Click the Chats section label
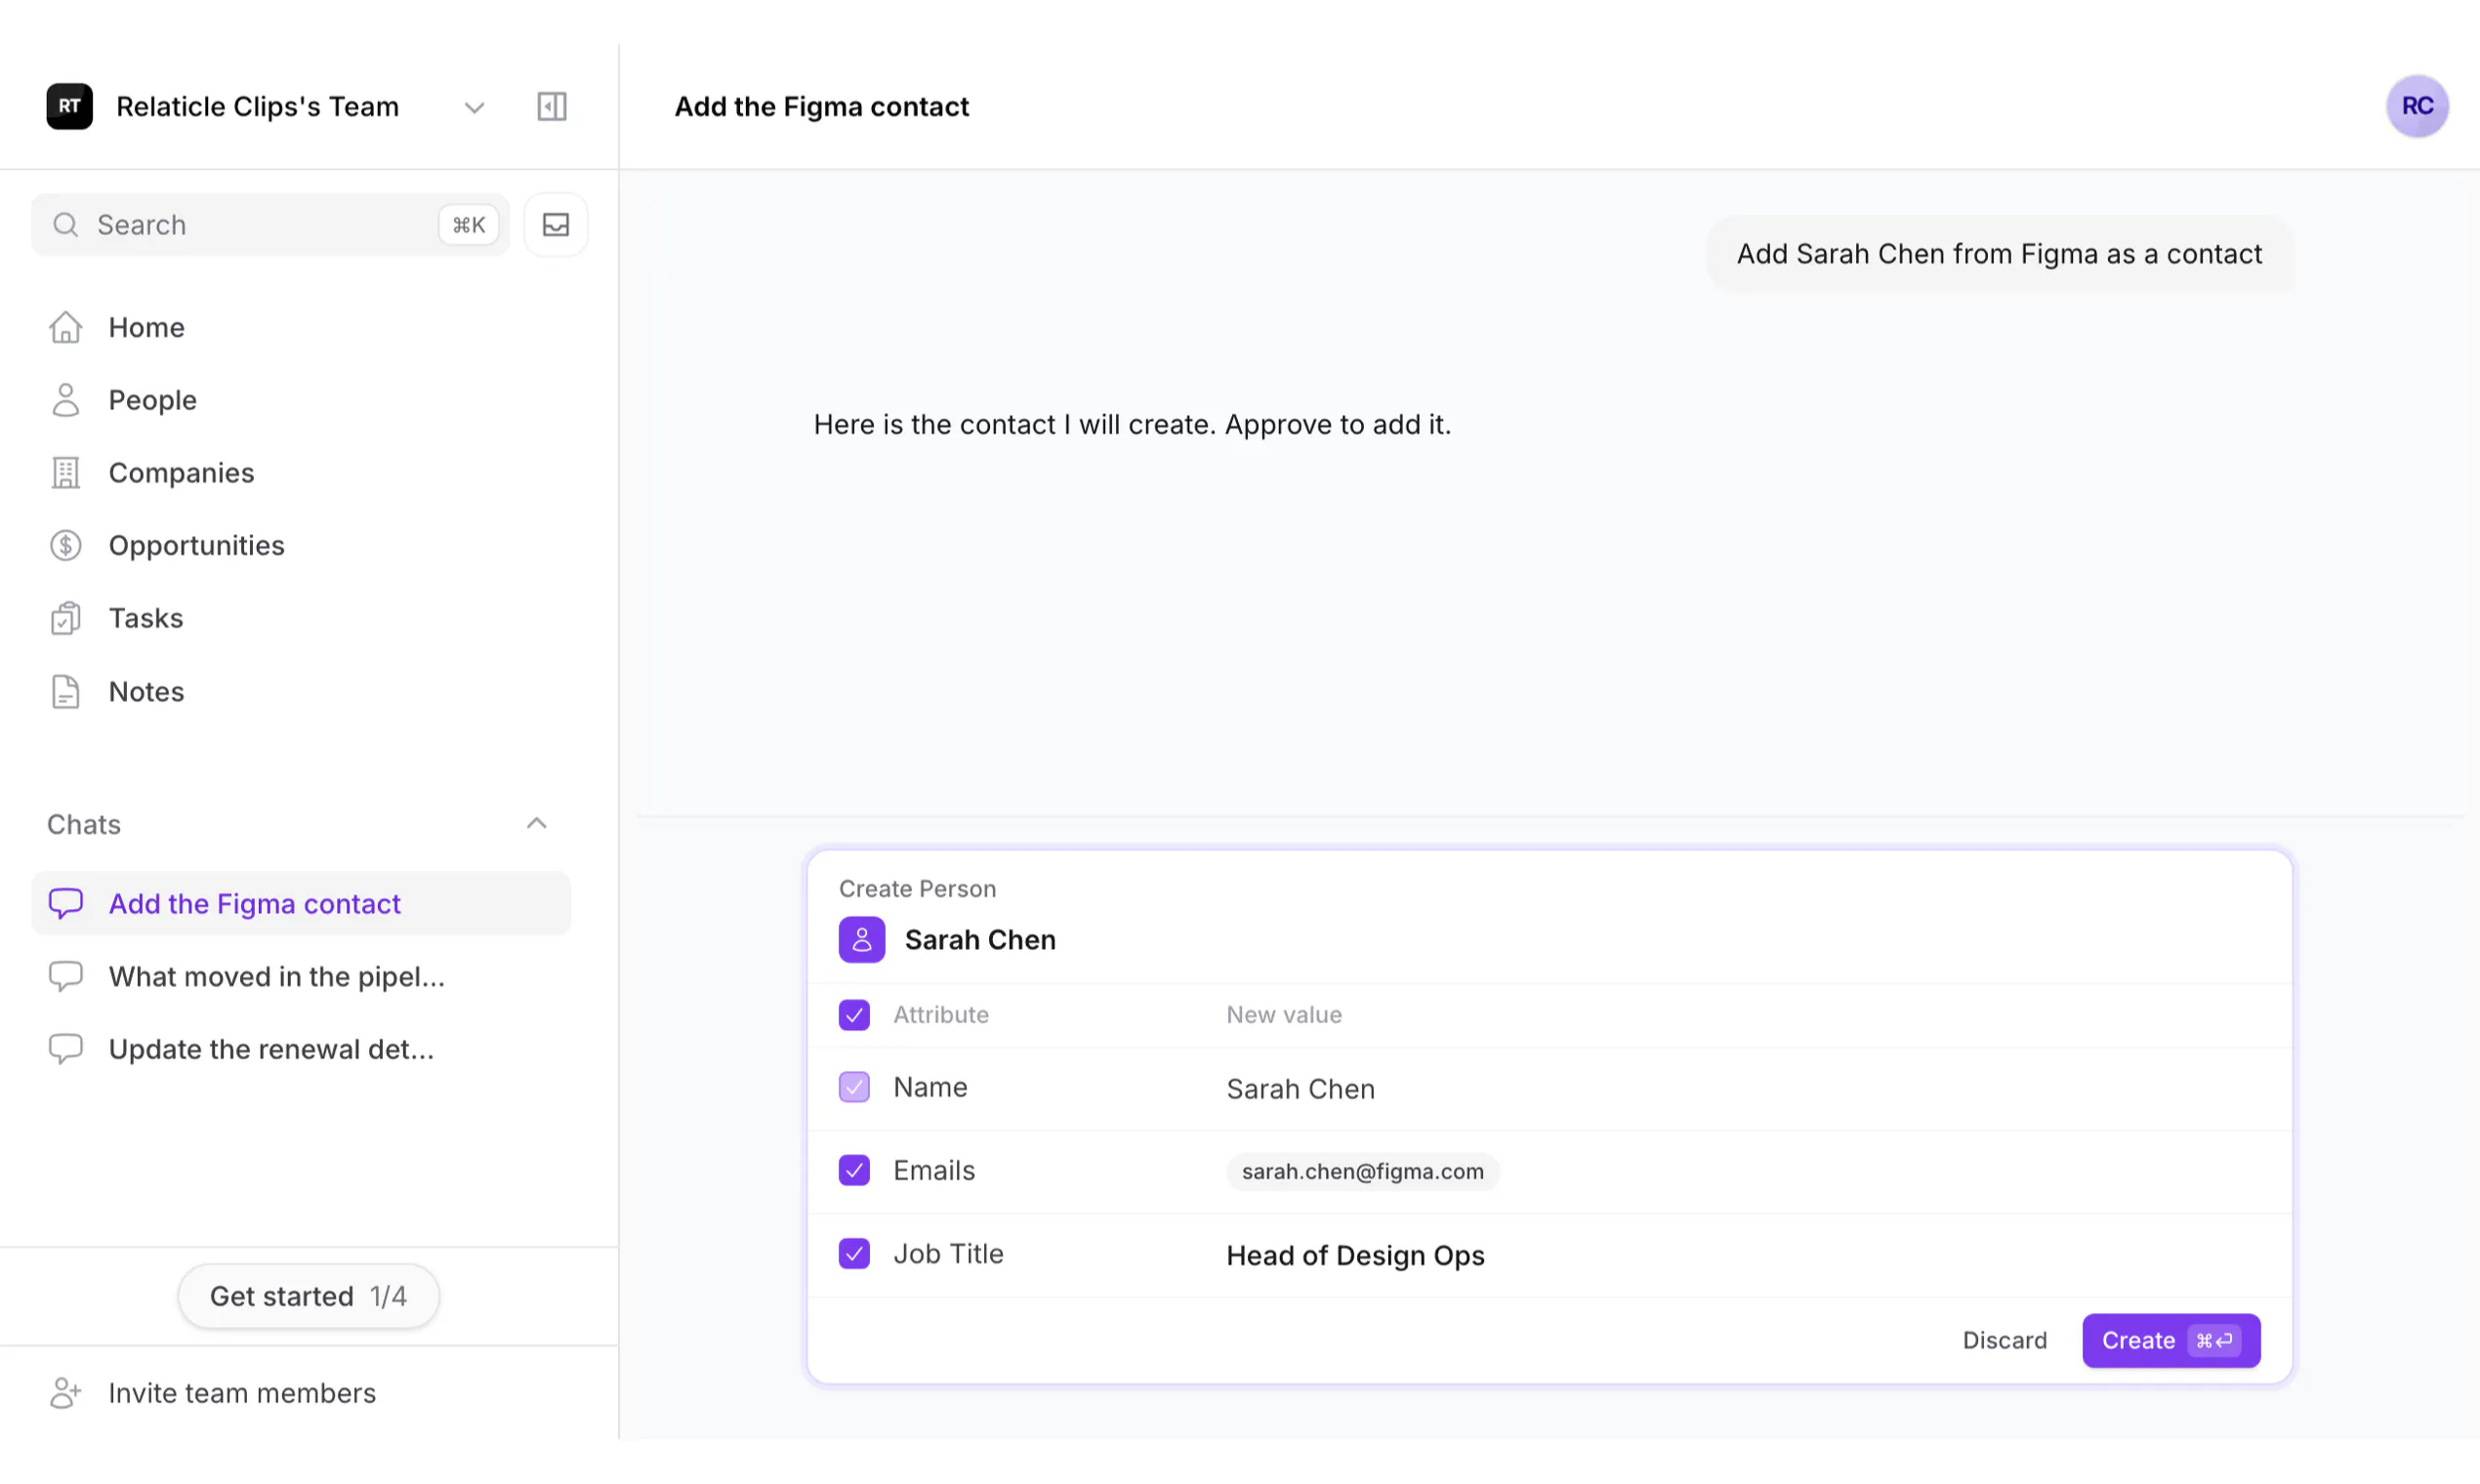The width and height of the screenshot is (2480, 1484). point(84,824)
